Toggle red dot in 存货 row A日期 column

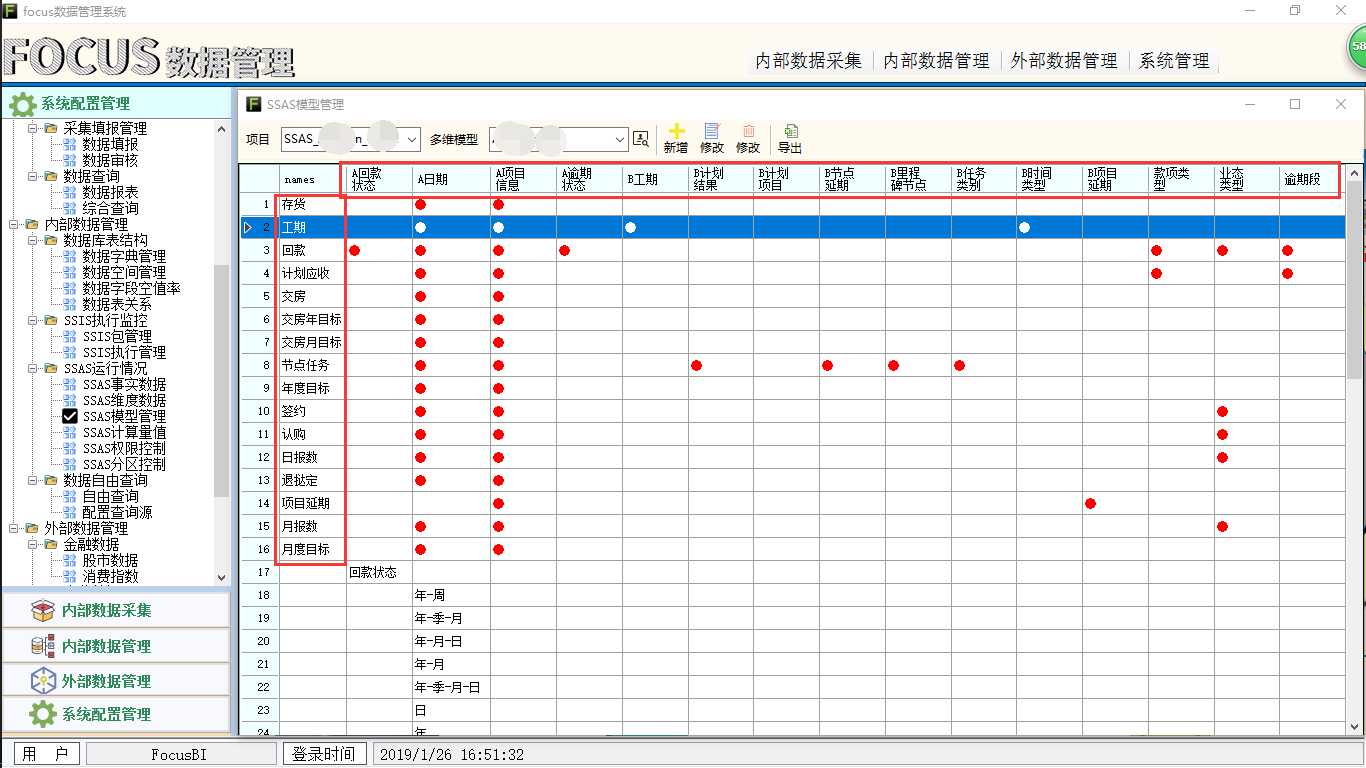(x=421, y=204)
